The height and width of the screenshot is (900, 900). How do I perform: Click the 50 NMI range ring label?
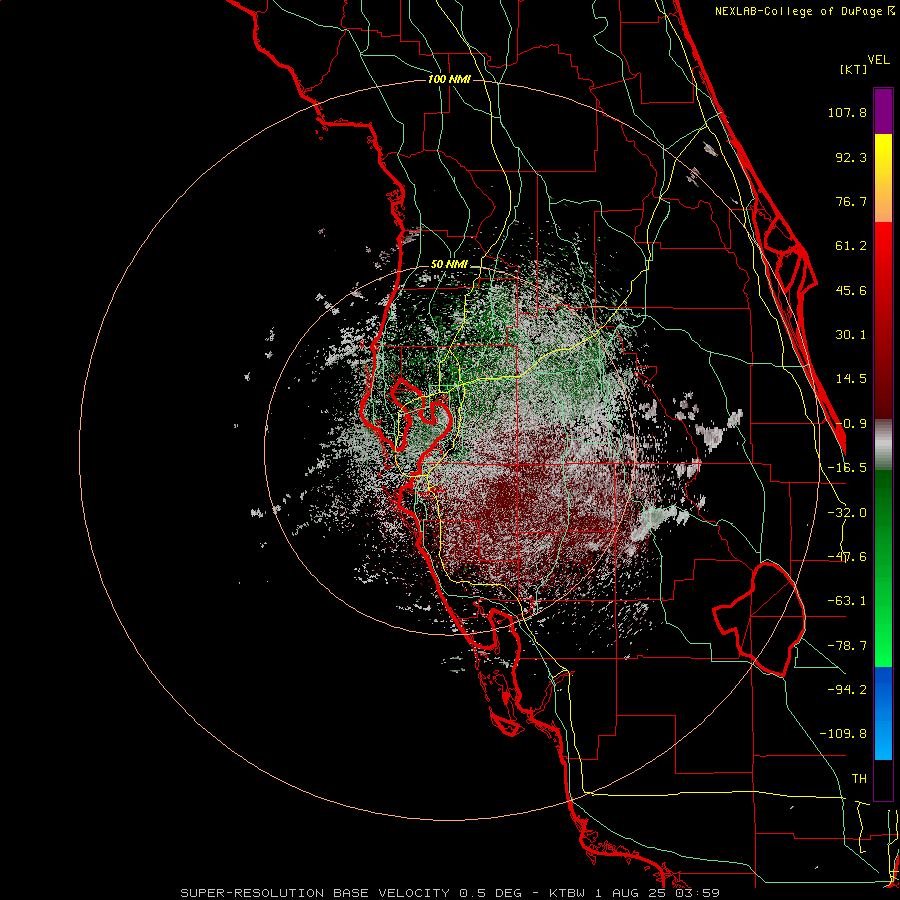pyautogui.click(x=449, y=265)
